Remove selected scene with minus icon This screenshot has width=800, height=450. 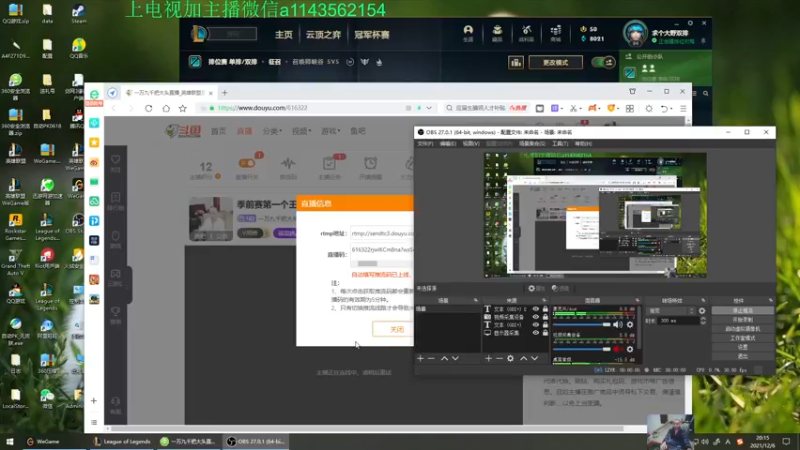[432, 359]
